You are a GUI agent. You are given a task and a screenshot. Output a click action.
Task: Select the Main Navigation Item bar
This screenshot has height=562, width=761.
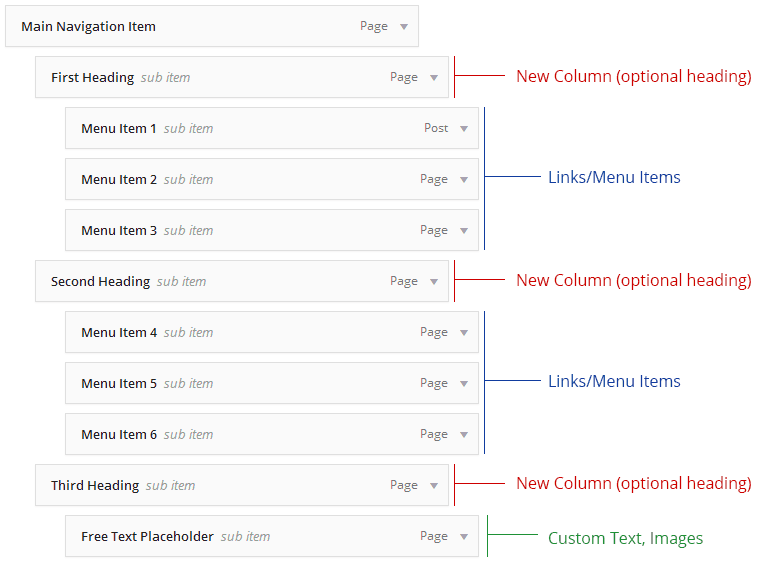(x=200, y=27)
